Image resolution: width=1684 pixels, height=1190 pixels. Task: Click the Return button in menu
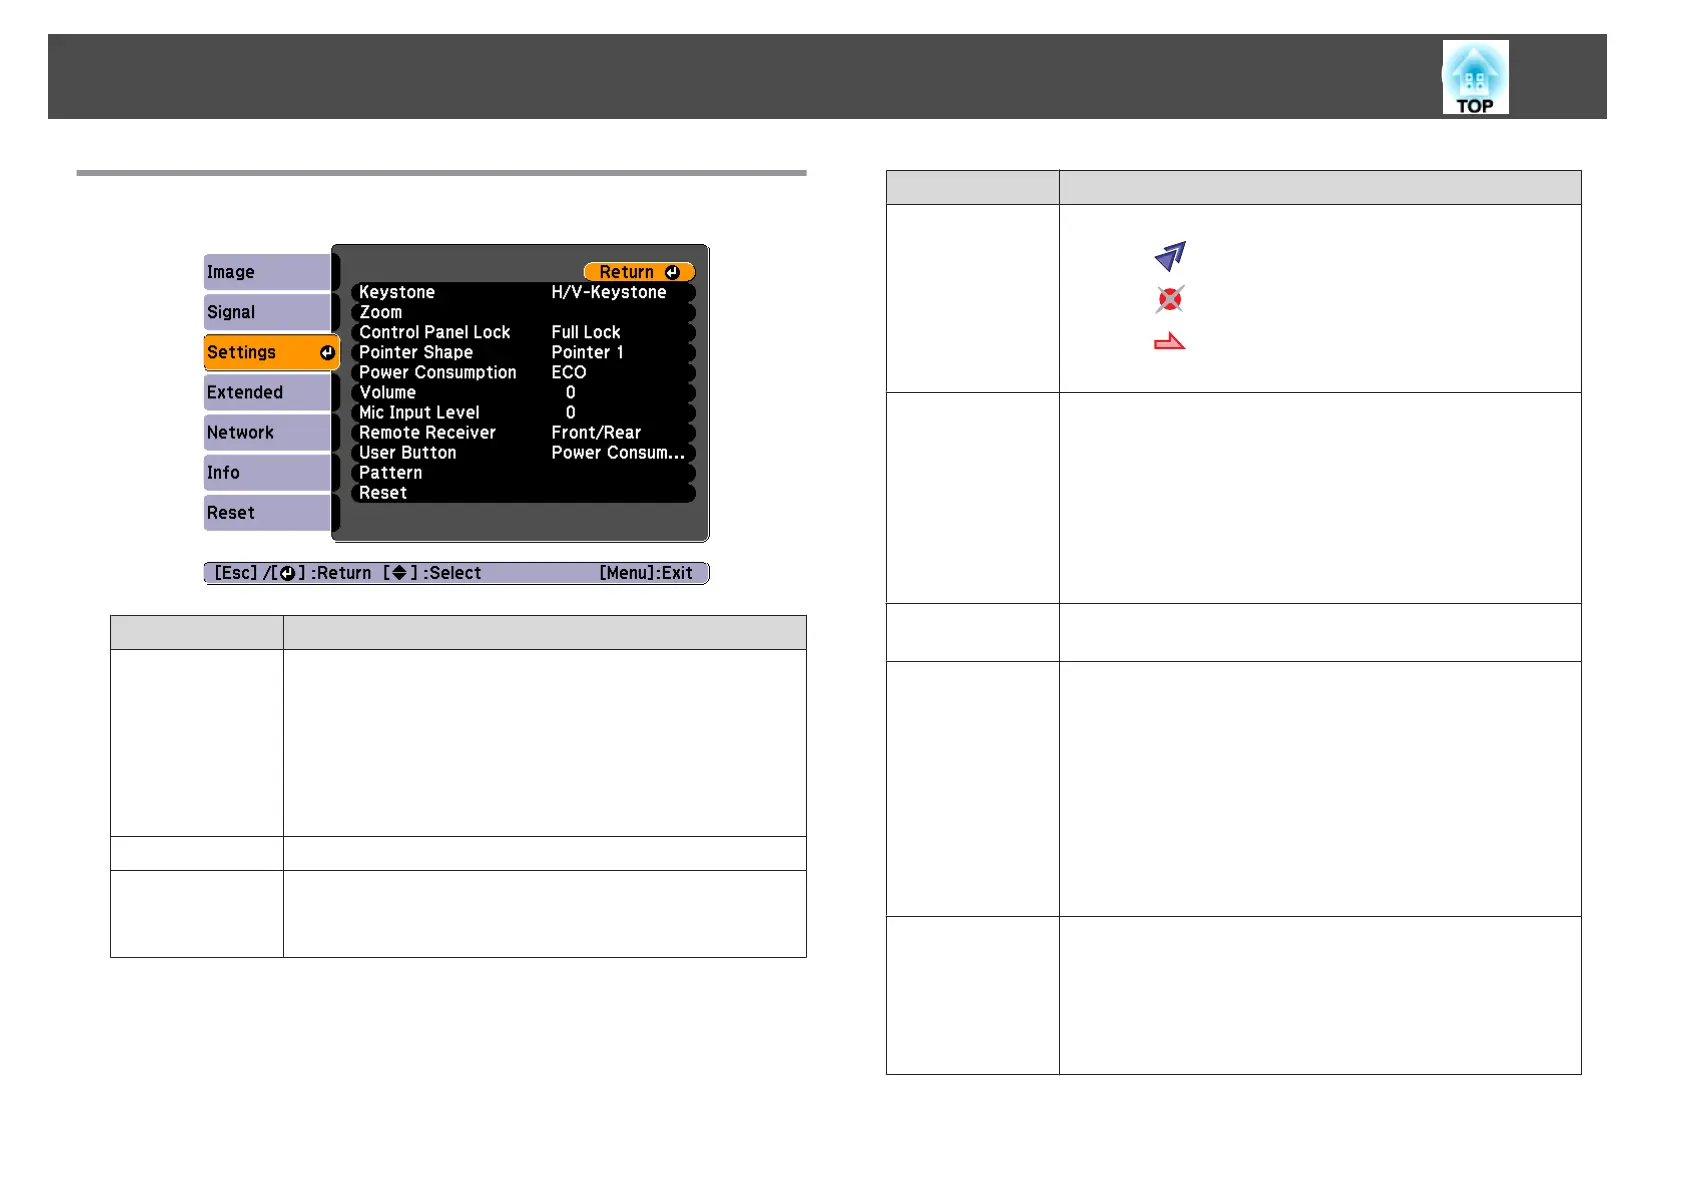click(639, 272)
